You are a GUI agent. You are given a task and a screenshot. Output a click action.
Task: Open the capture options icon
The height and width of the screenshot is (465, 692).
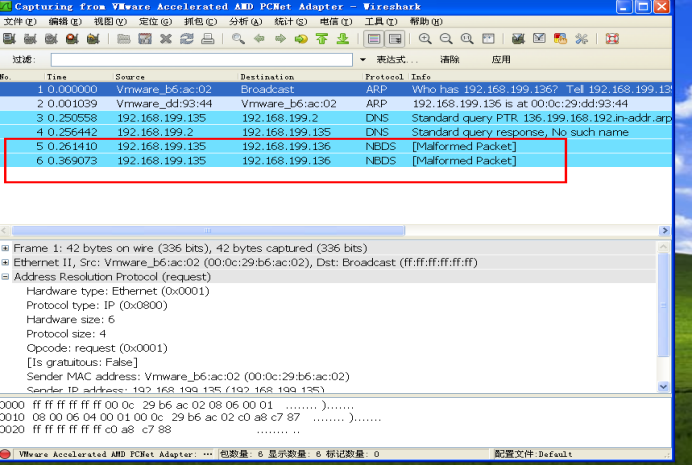point(30,39)
